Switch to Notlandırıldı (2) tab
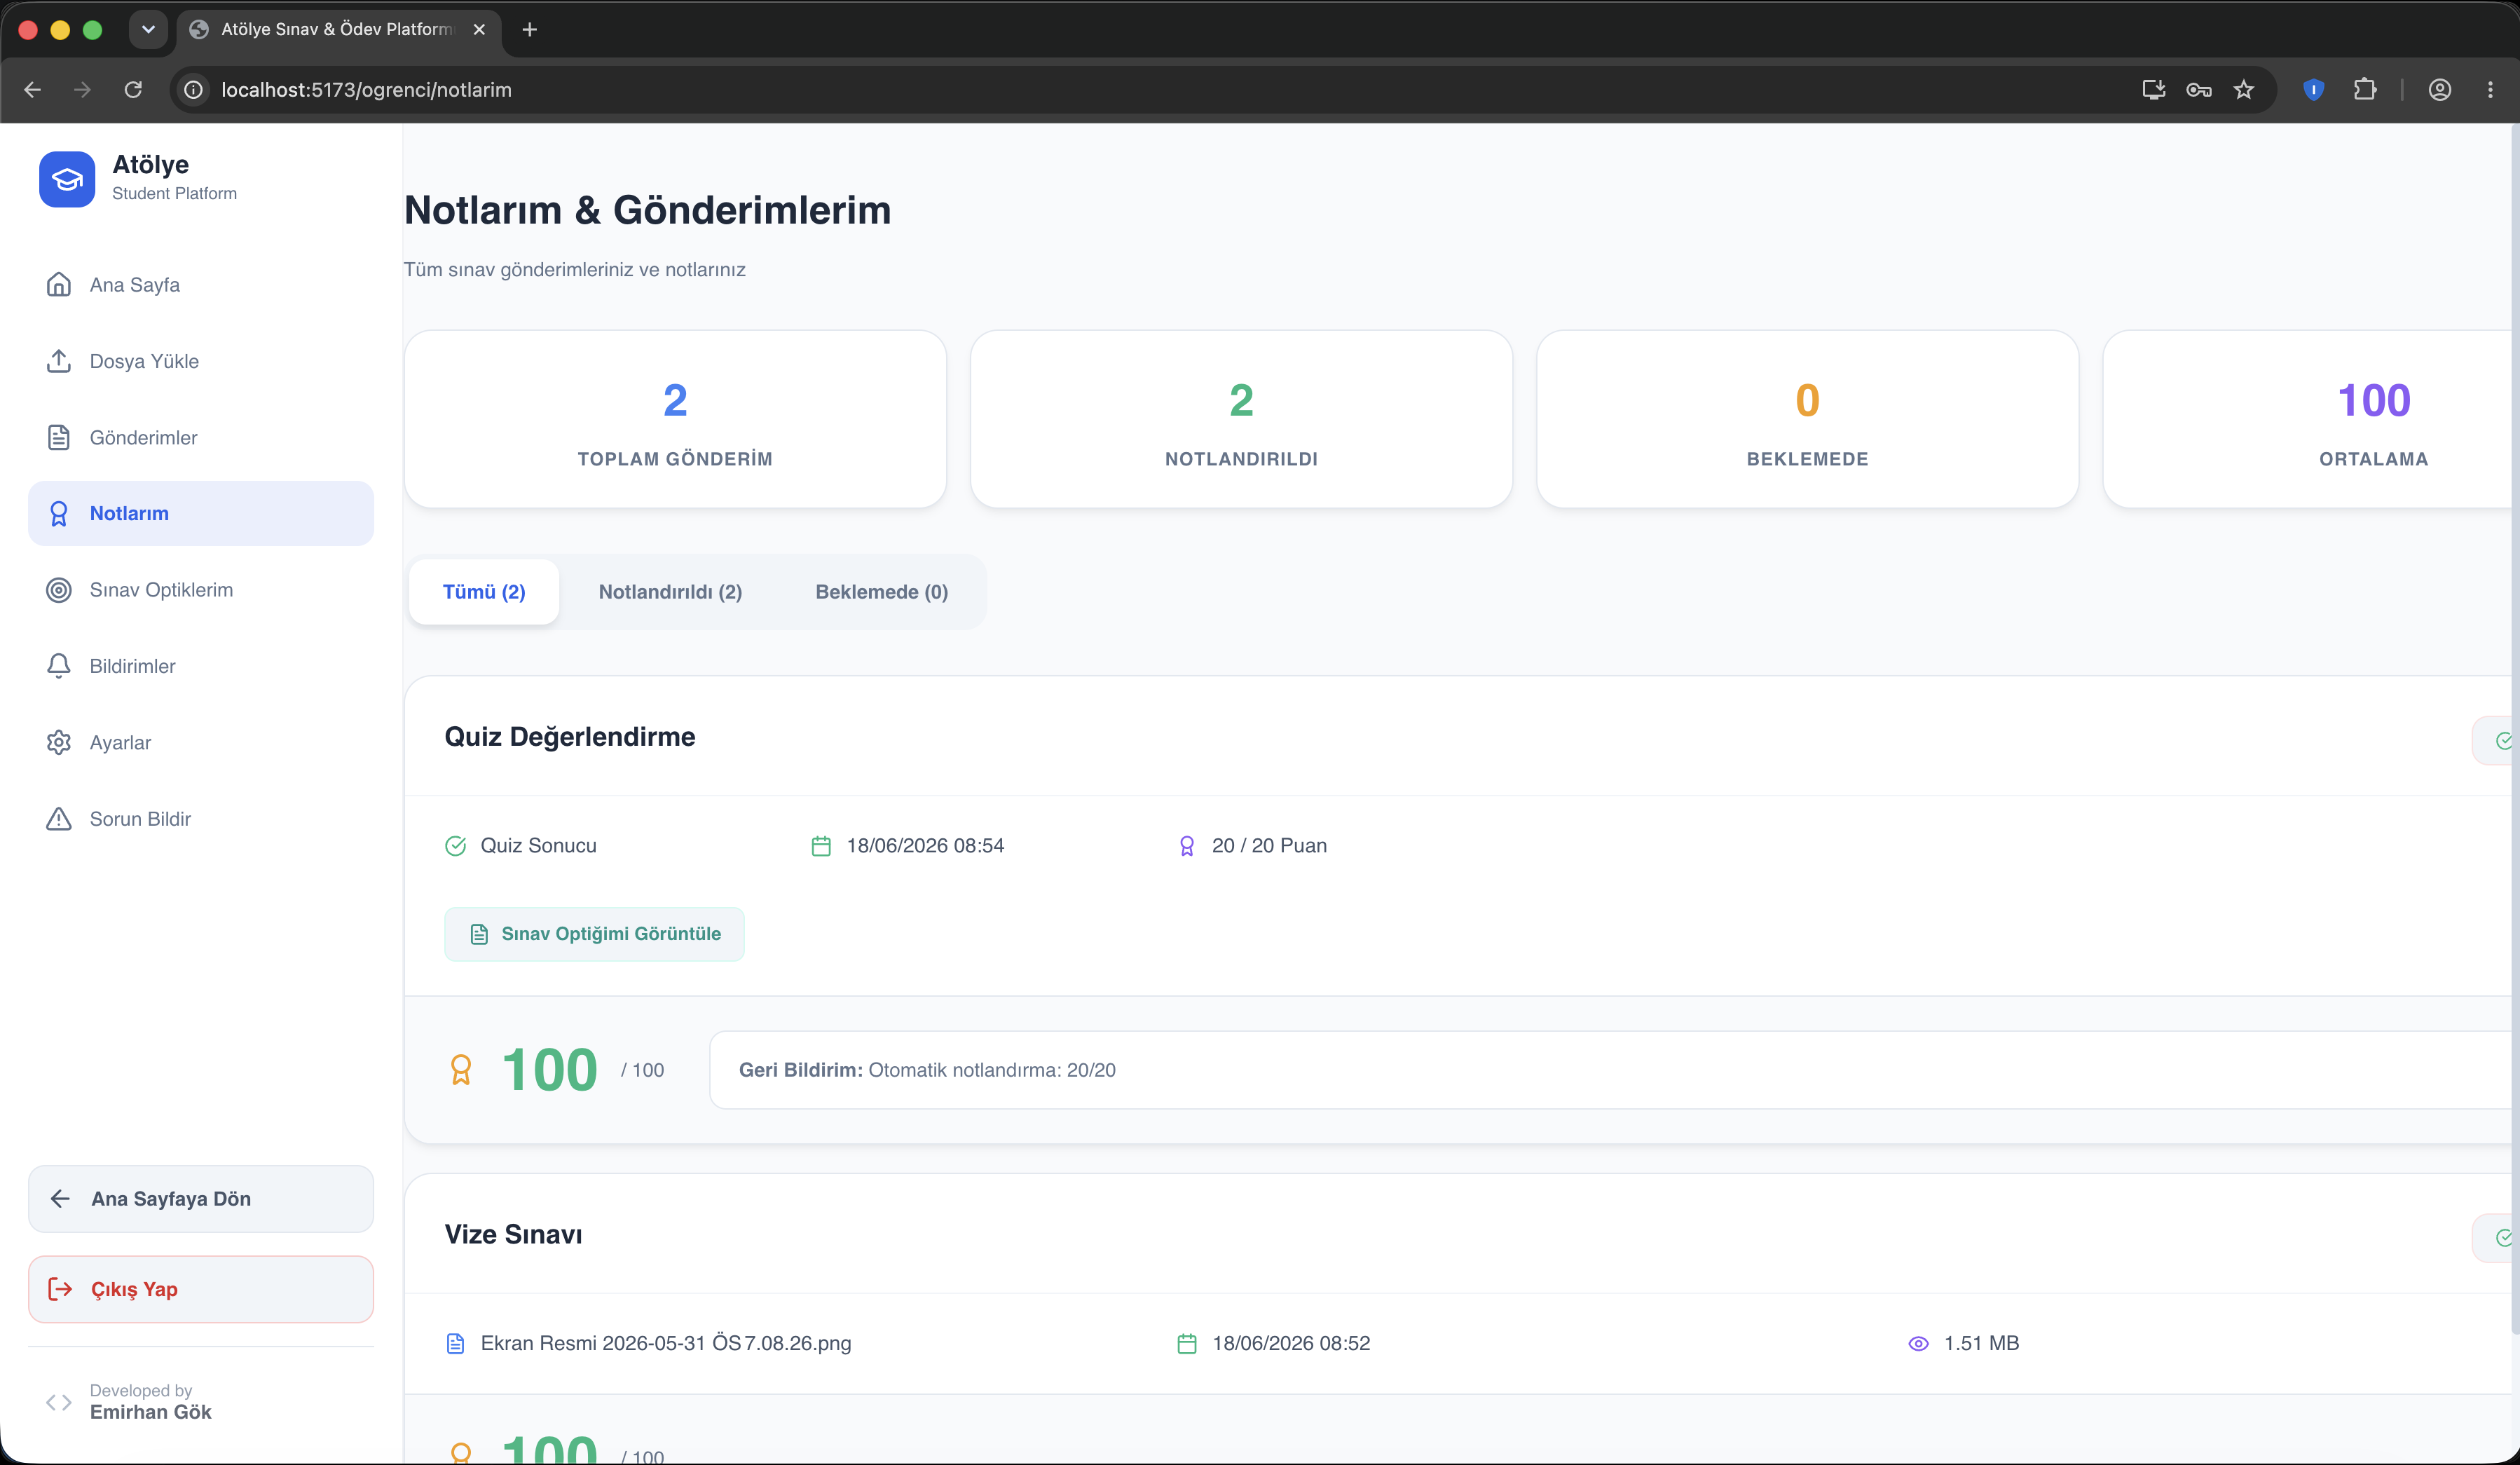 [x=670, y=592]
